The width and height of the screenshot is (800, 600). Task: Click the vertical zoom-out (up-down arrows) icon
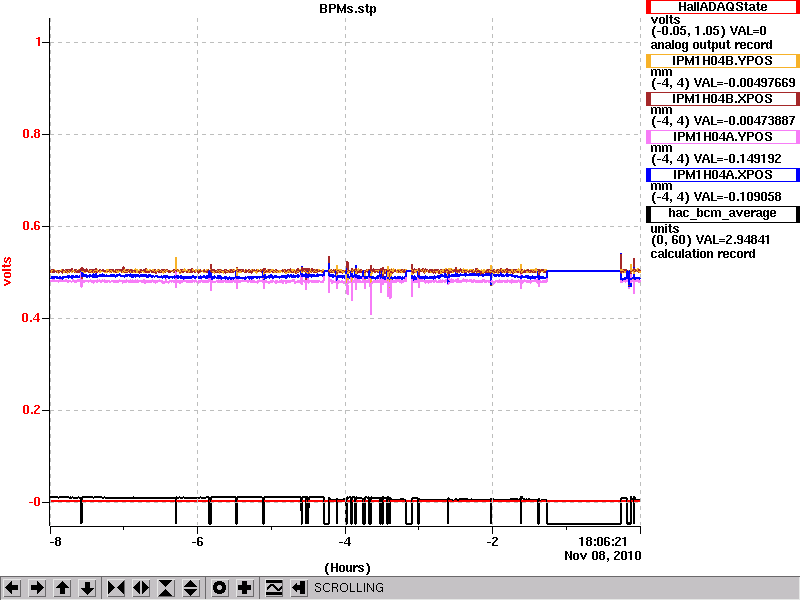point(191,588)
